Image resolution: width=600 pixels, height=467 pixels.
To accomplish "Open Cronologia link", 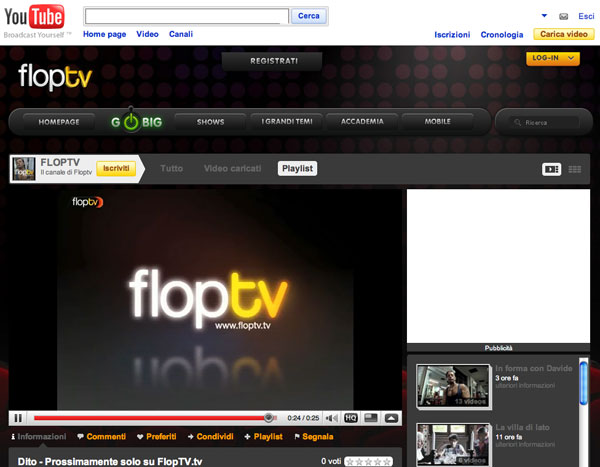I will [502, 35].
